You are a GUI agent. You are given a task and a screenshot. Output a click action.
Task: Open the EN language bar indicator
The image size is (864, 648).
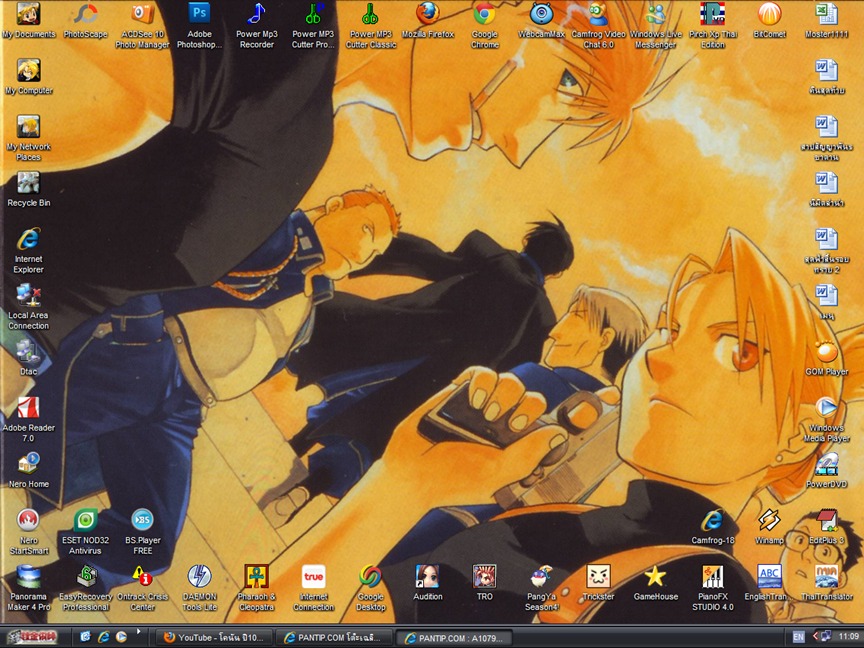(798, 637)
